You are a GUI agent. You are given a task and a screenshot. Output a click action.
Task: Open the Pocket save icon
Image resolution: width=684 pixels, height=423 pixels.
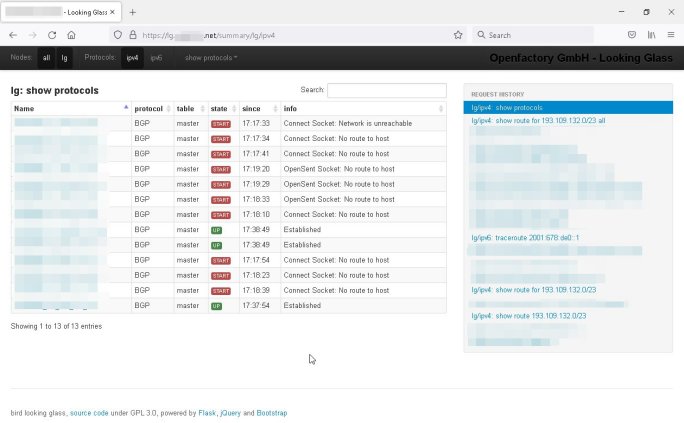(x=632, y=35)
